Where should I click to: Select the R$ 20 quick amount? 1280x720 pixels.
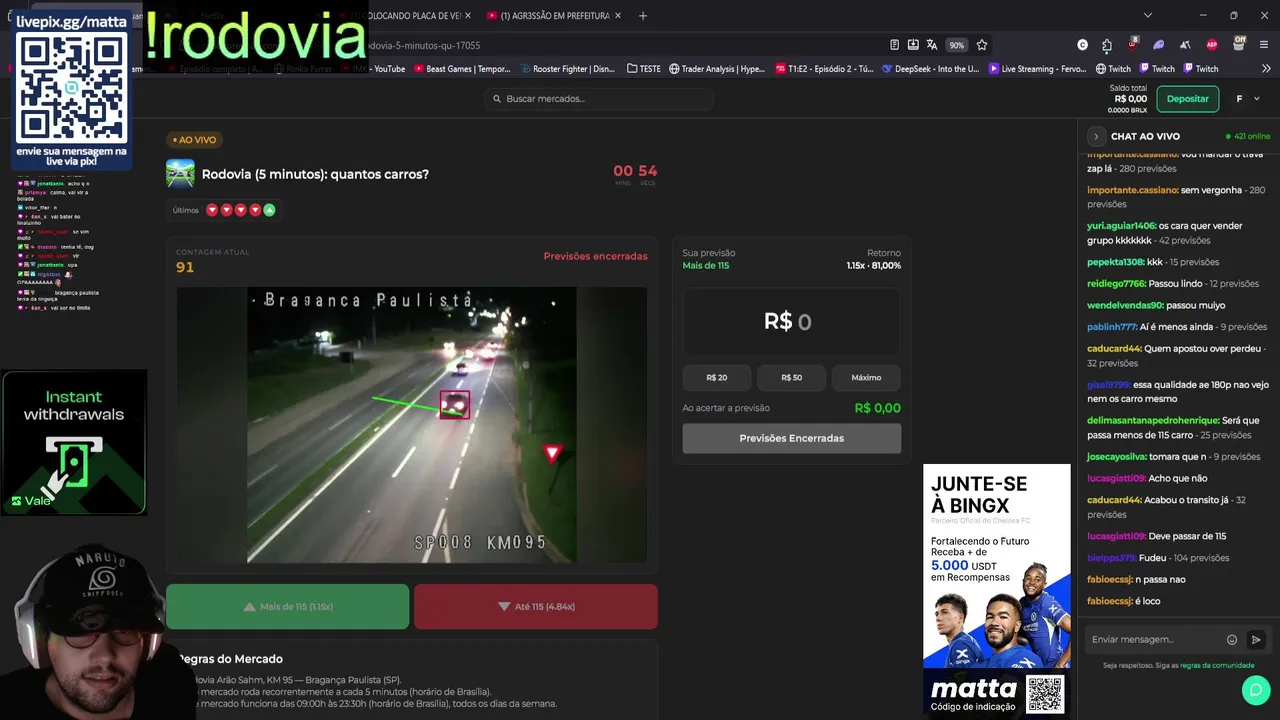[717, 377]
